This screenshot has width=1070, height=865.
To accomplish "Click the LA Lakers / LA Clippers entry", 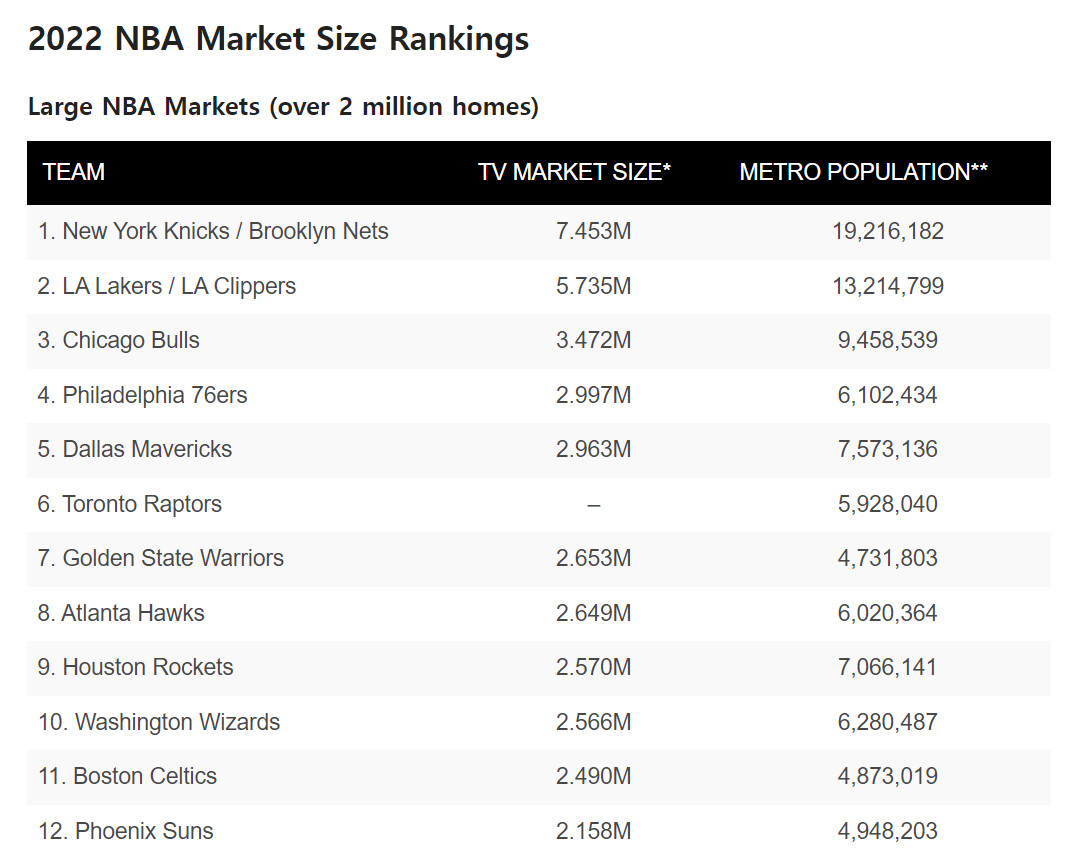I will (167, 286).
